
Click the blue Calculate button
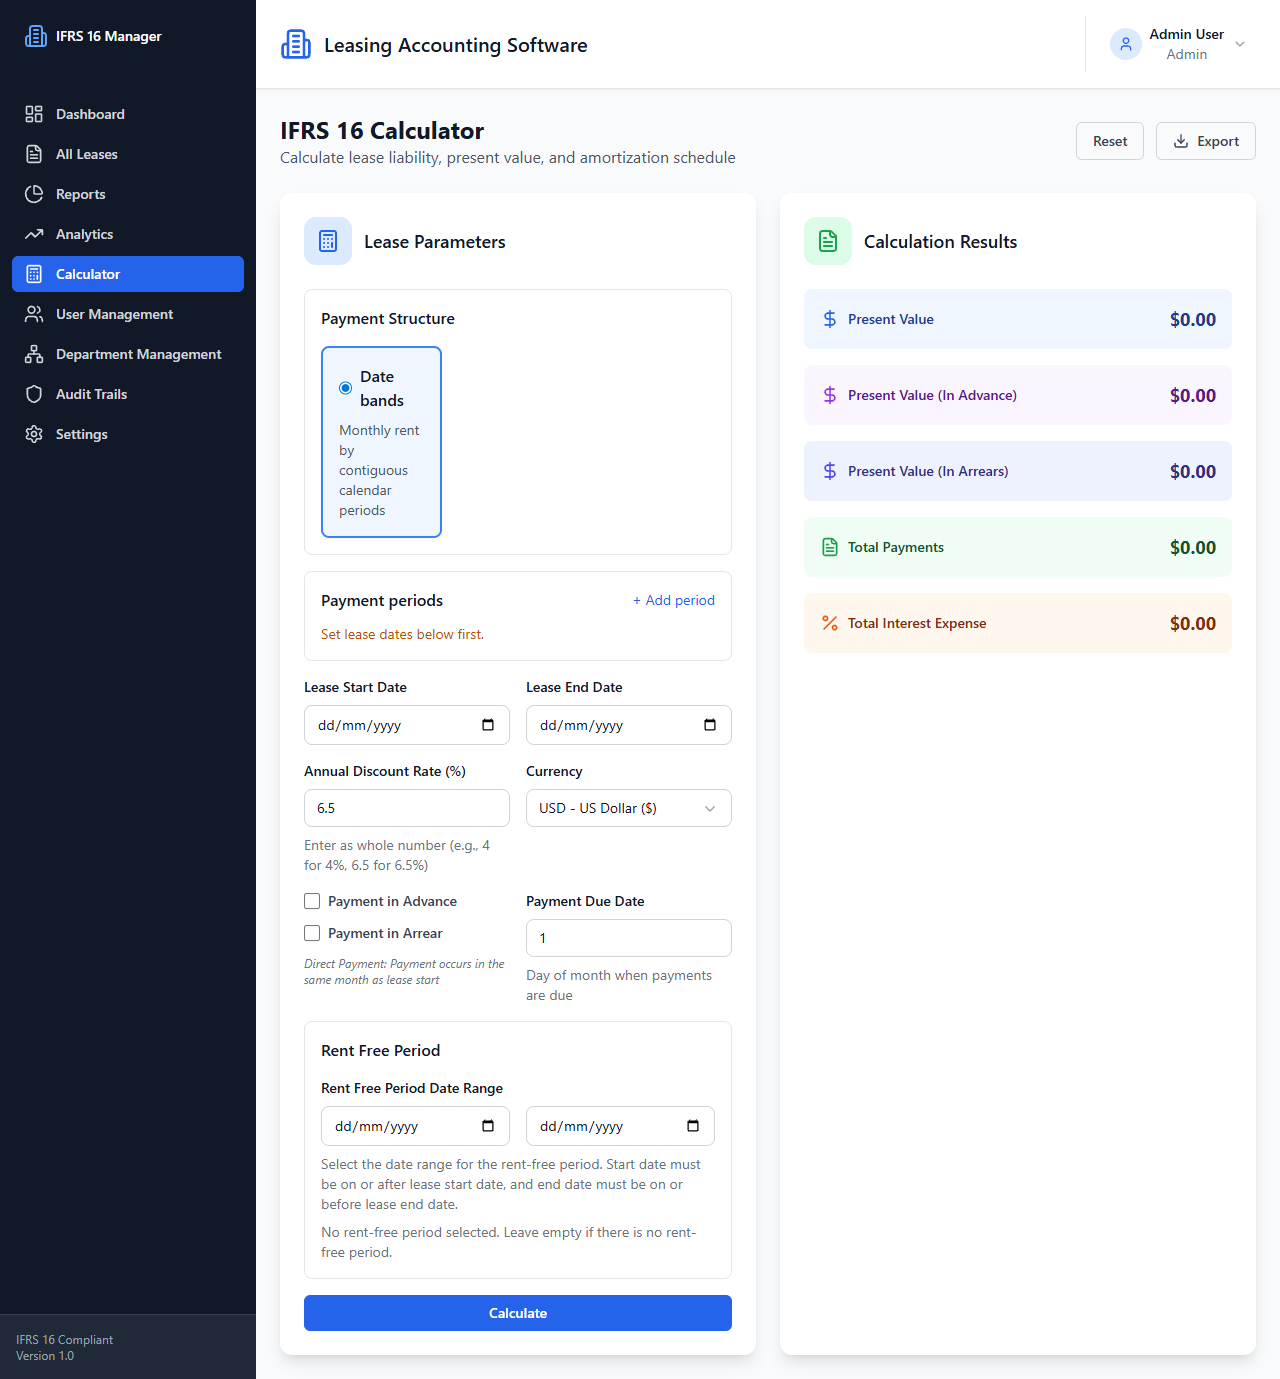point(518,1313)
